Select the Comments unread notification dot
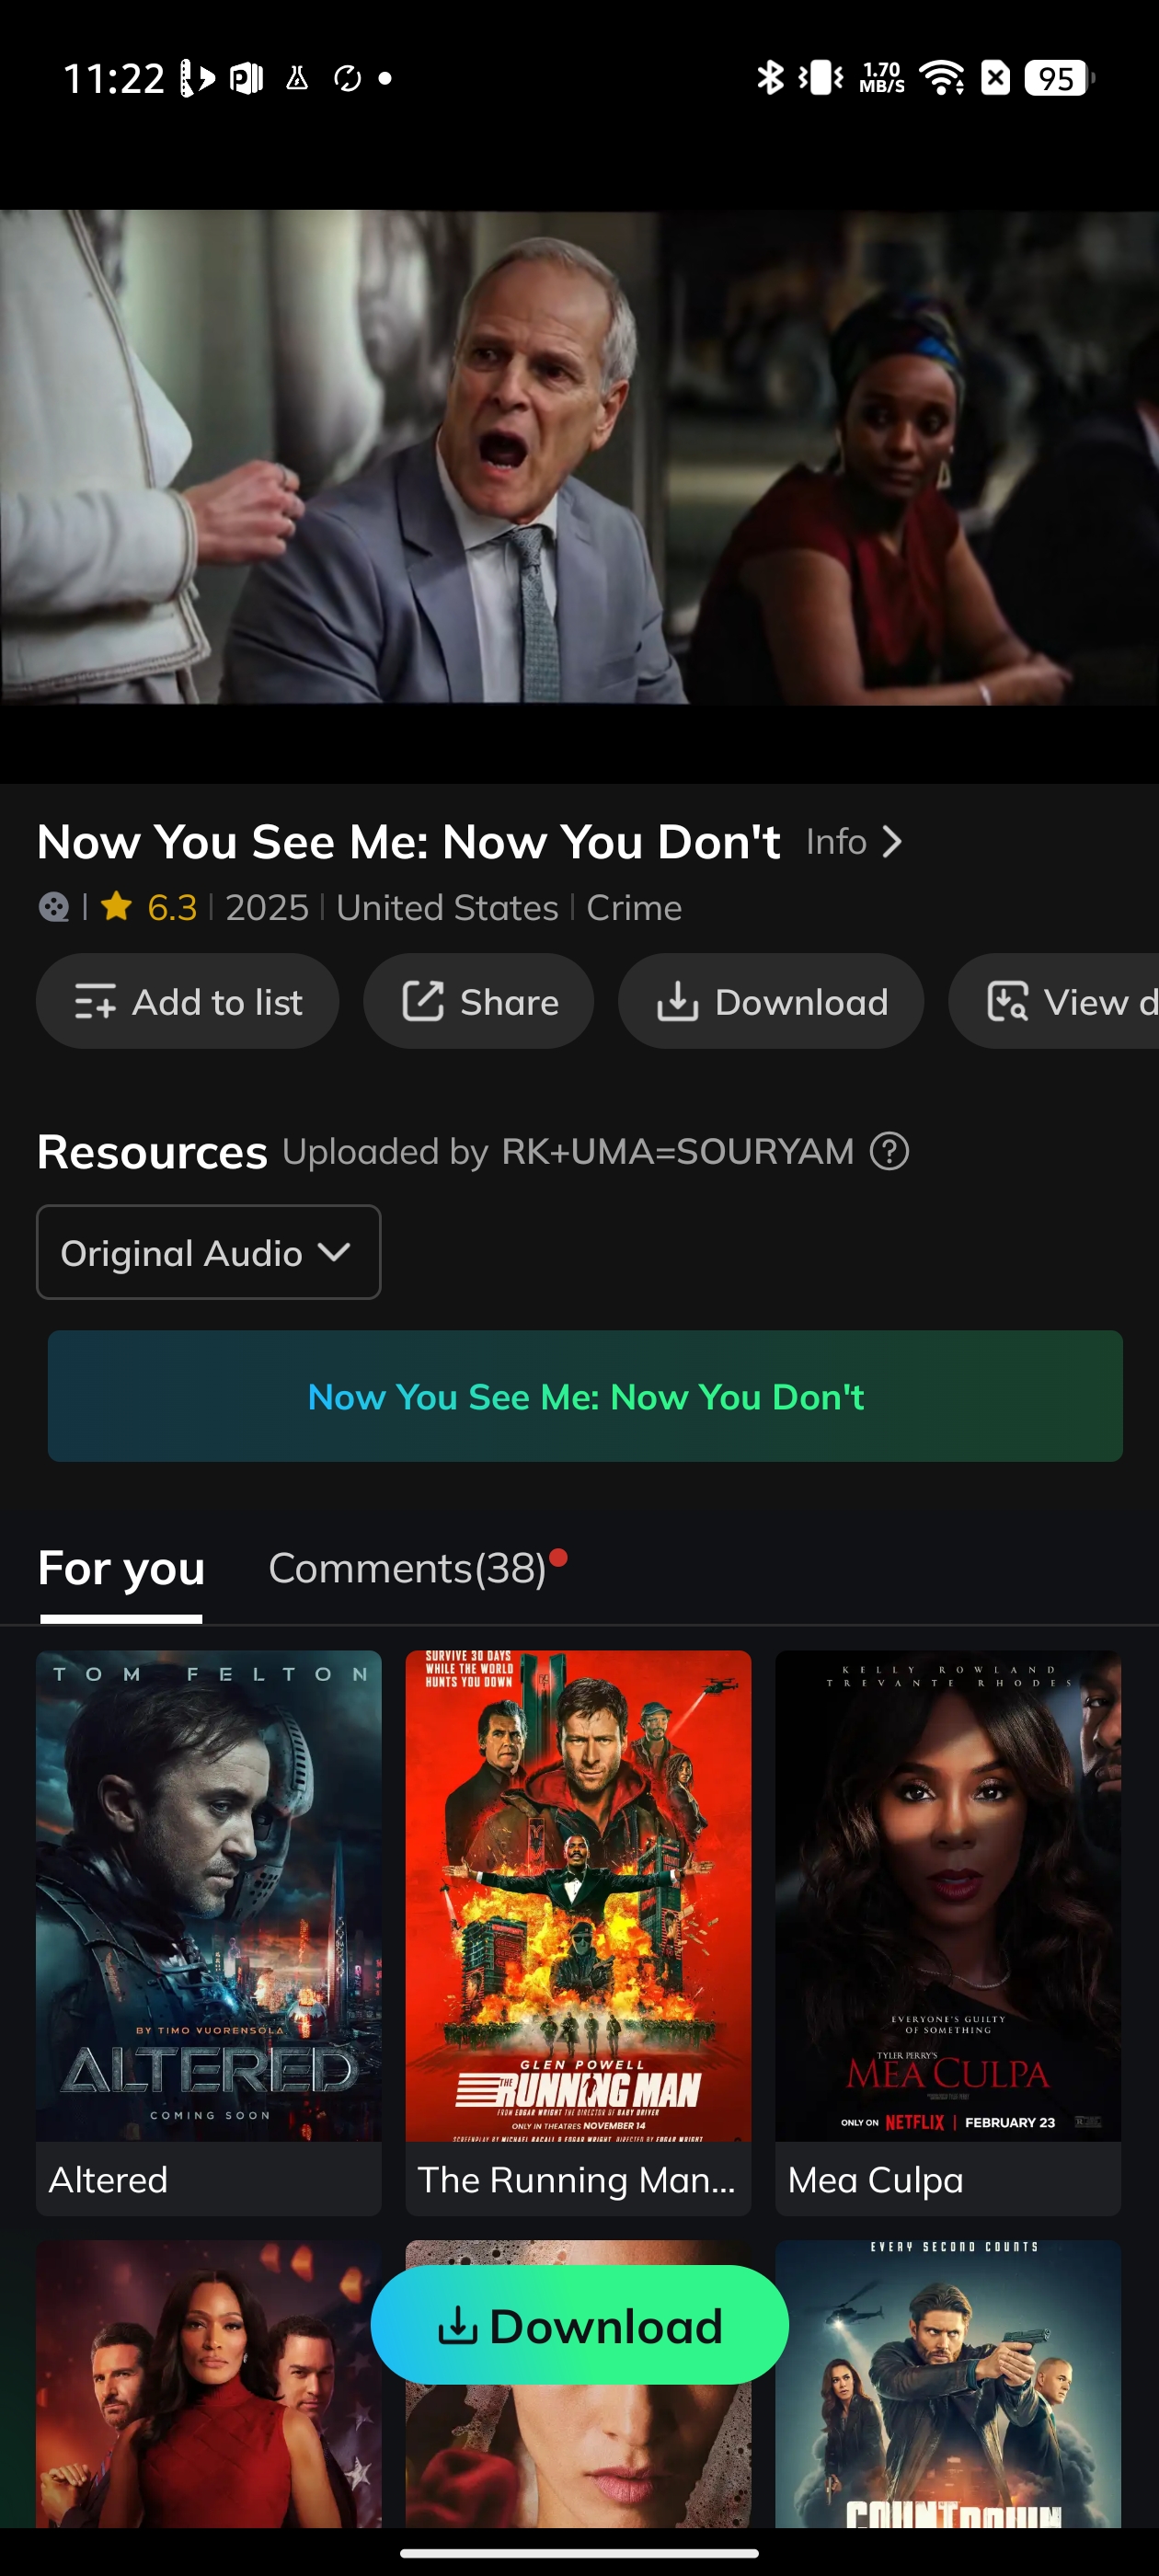The image size is (1159, 2576). [x=558, y=1557]
